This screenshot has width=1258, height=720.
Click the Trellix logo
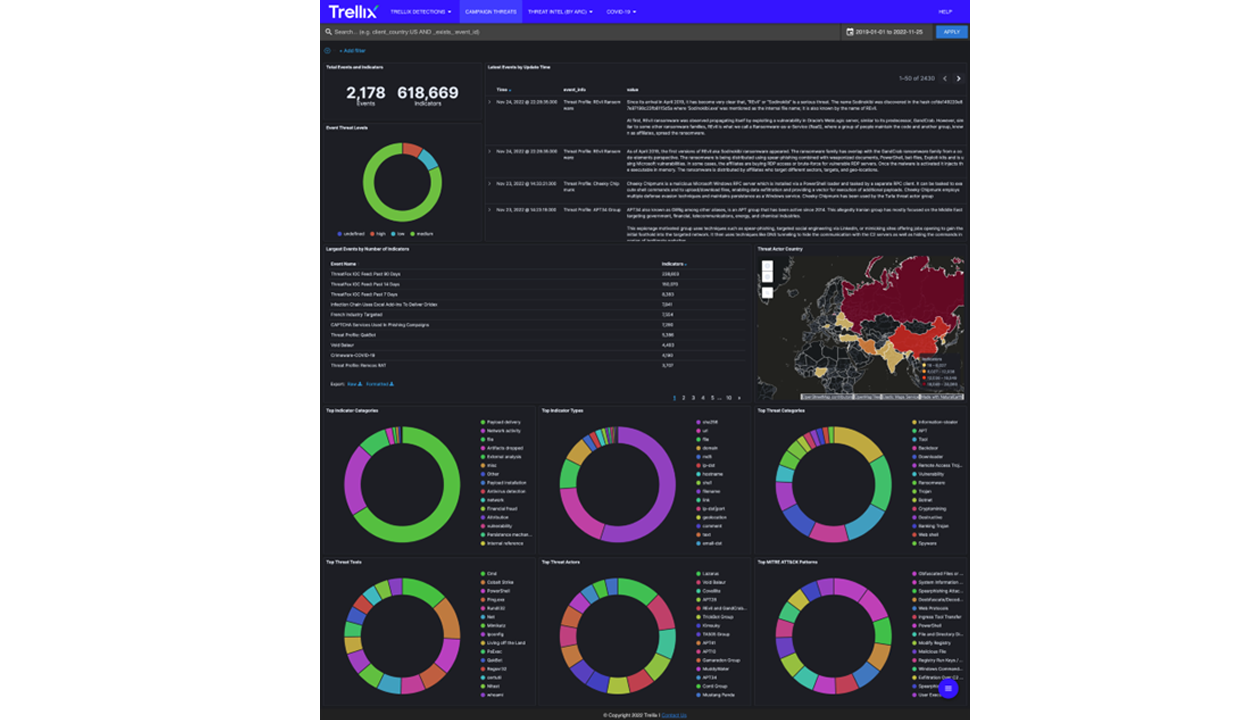pos(353,12)
